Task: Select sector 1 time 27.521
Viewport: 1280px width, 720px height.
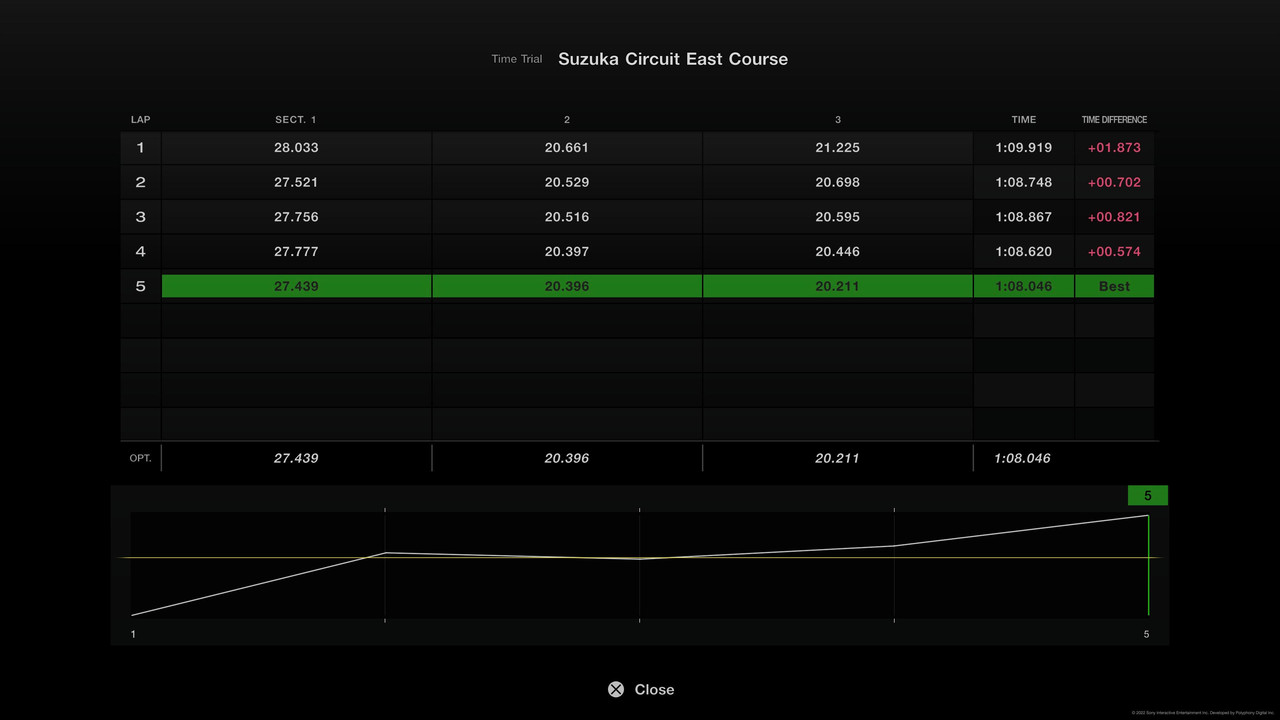Action: (296, 182)
